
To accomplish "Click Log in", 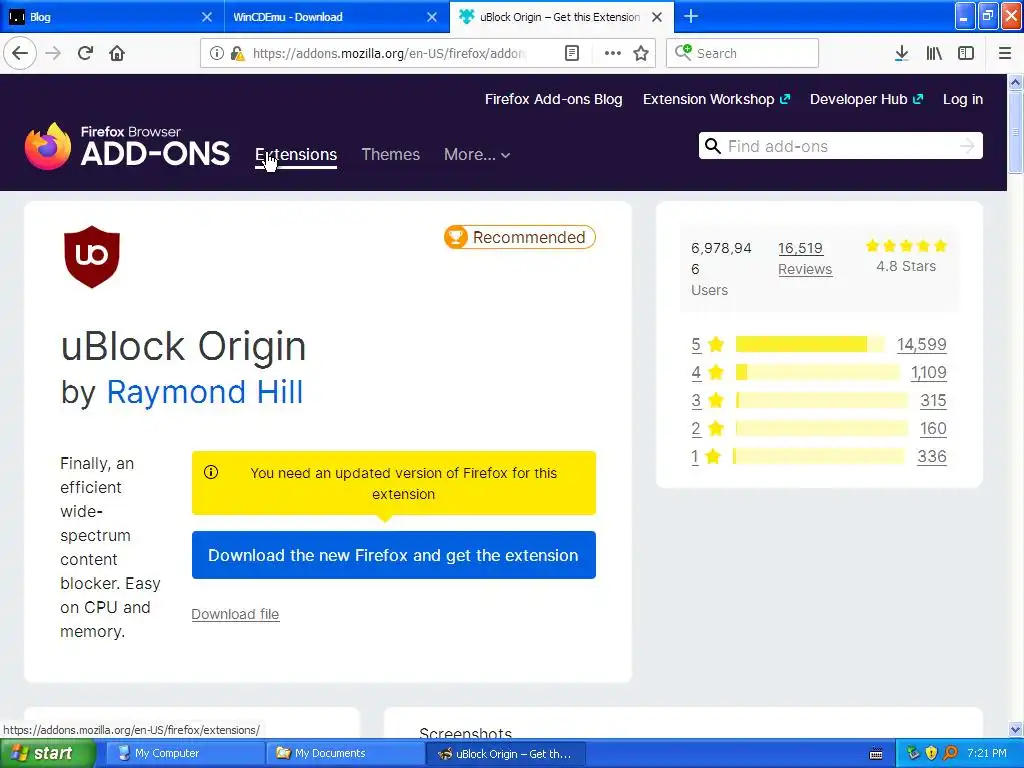I will coord(963,99).
